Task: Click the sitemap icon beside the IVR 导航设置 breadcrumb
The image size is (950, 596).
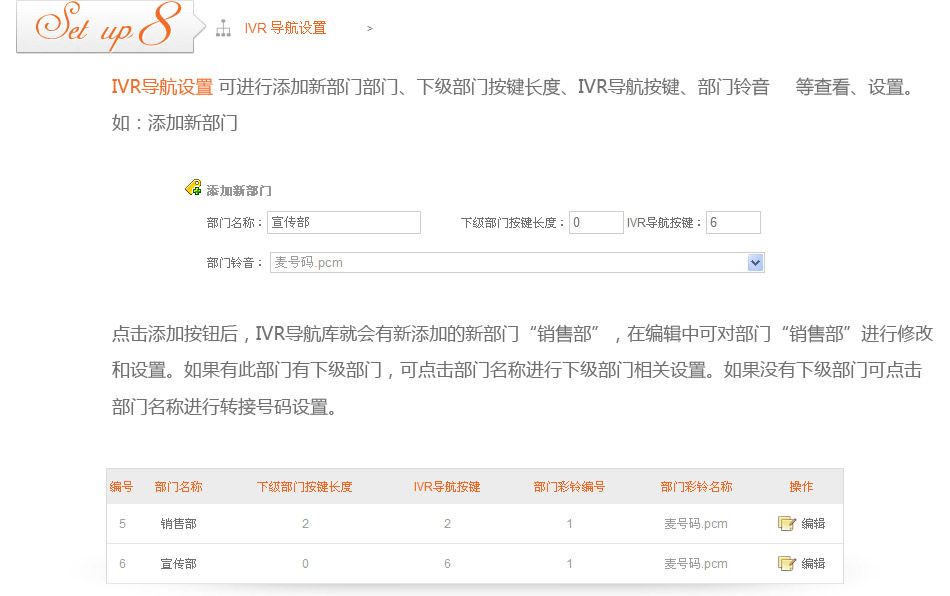Action: pyautogui.click(x=223, y=29)
